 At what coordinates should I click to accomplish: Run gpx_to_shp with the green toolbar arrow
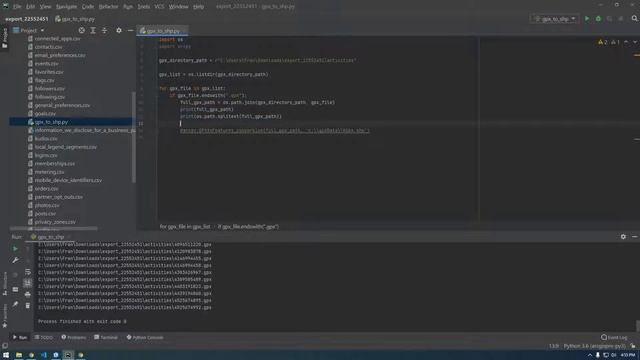587,19
